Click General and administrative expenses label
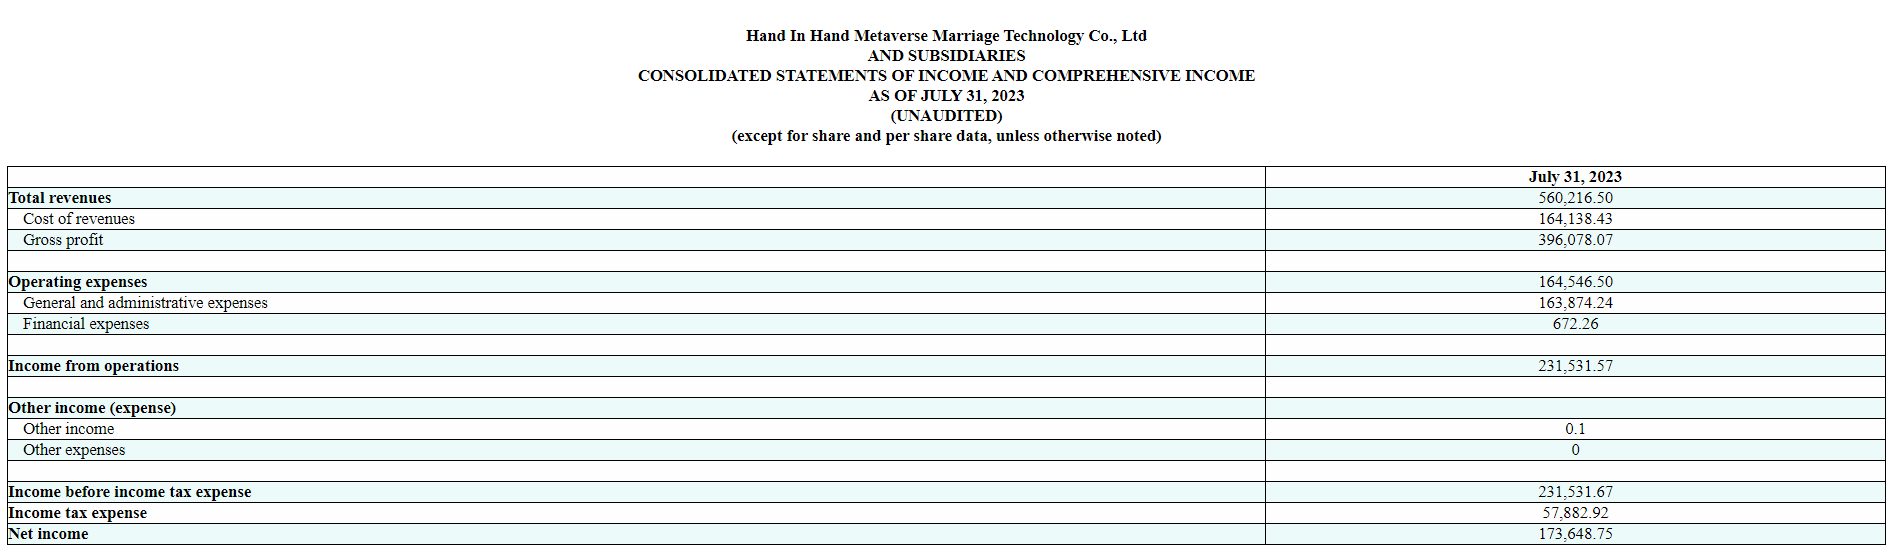Viewport: 1894px width, 551px height. coord(145,303)
